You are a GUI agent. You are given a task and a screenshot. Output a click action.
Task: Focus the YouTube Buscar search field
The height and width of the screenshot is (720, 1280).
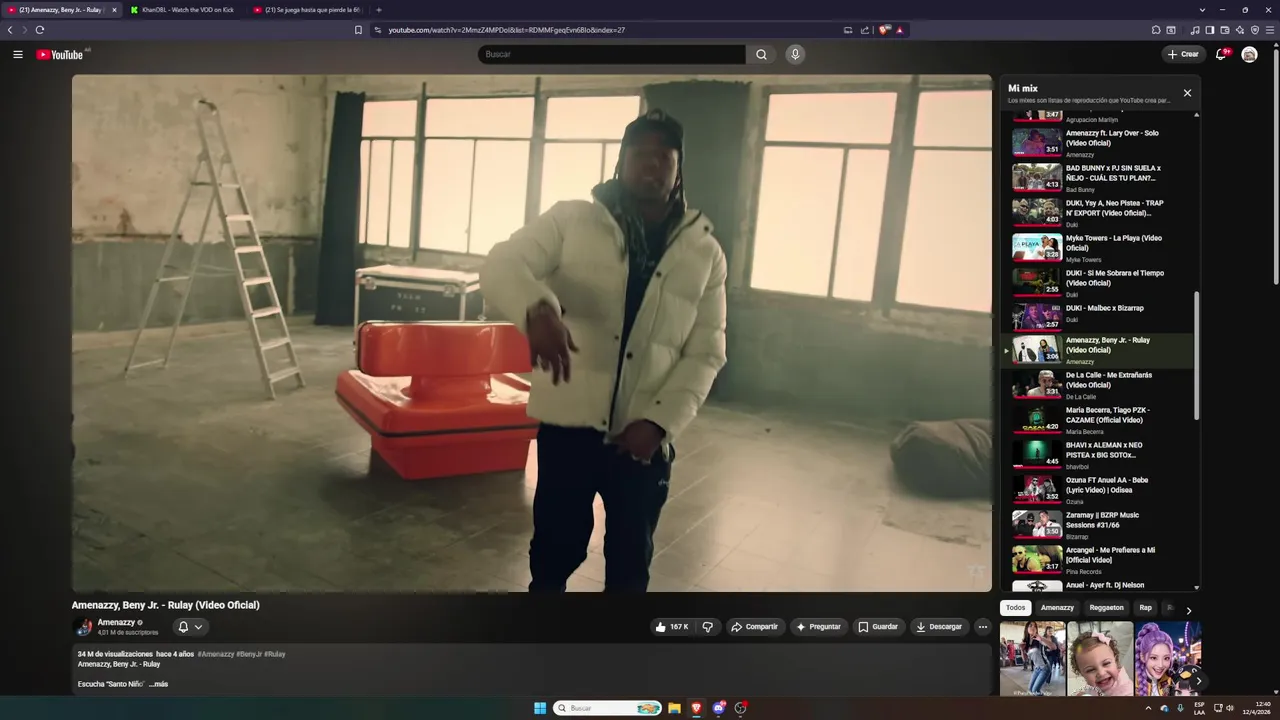click(612, 54)
